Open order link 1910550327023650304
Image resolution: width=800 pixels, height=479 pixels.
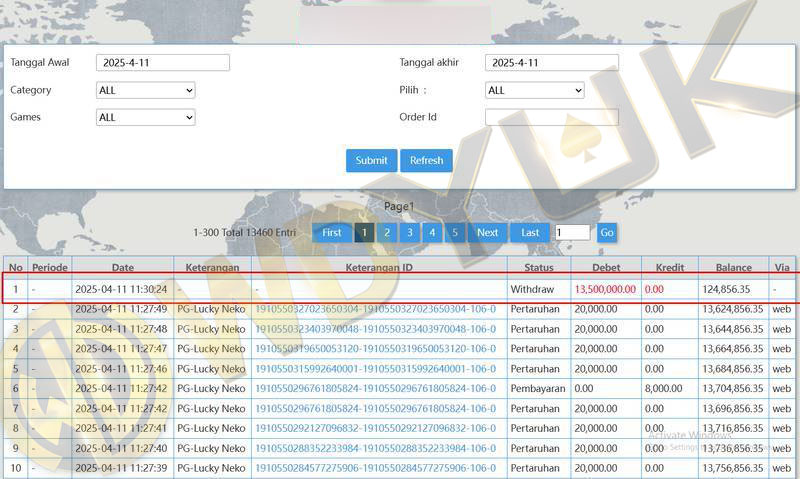pyautogui.click(x=376, y=309)
